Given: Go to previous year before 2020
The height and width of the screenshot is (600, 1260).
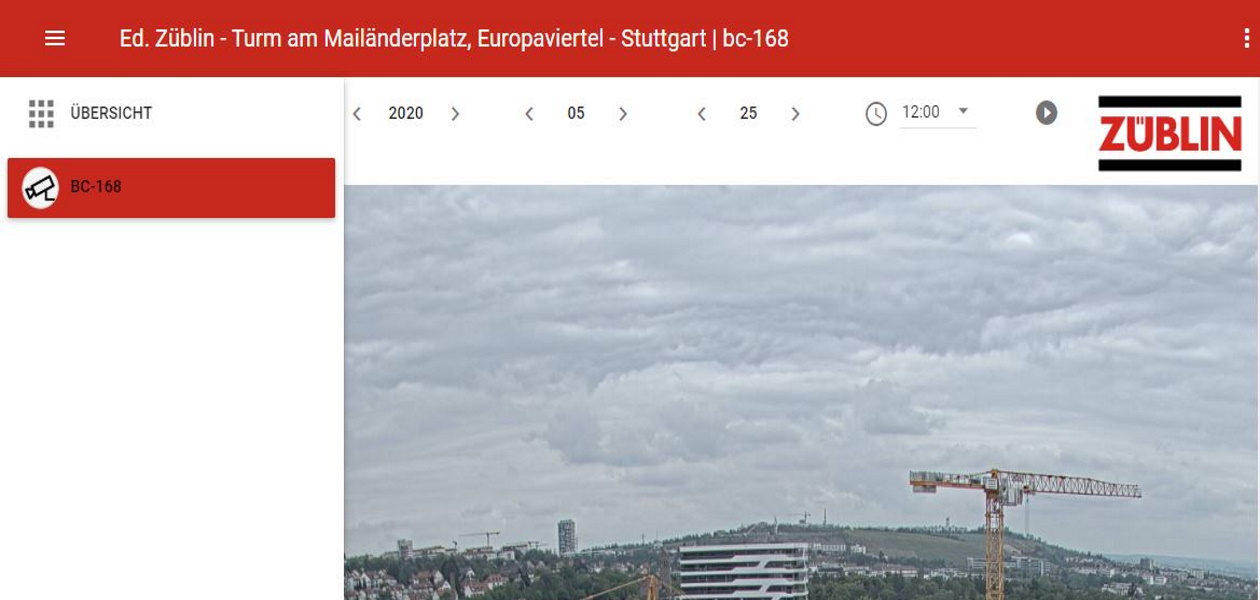Looking at the screenshot, I should pyautogui.click(x=357, y=114).
